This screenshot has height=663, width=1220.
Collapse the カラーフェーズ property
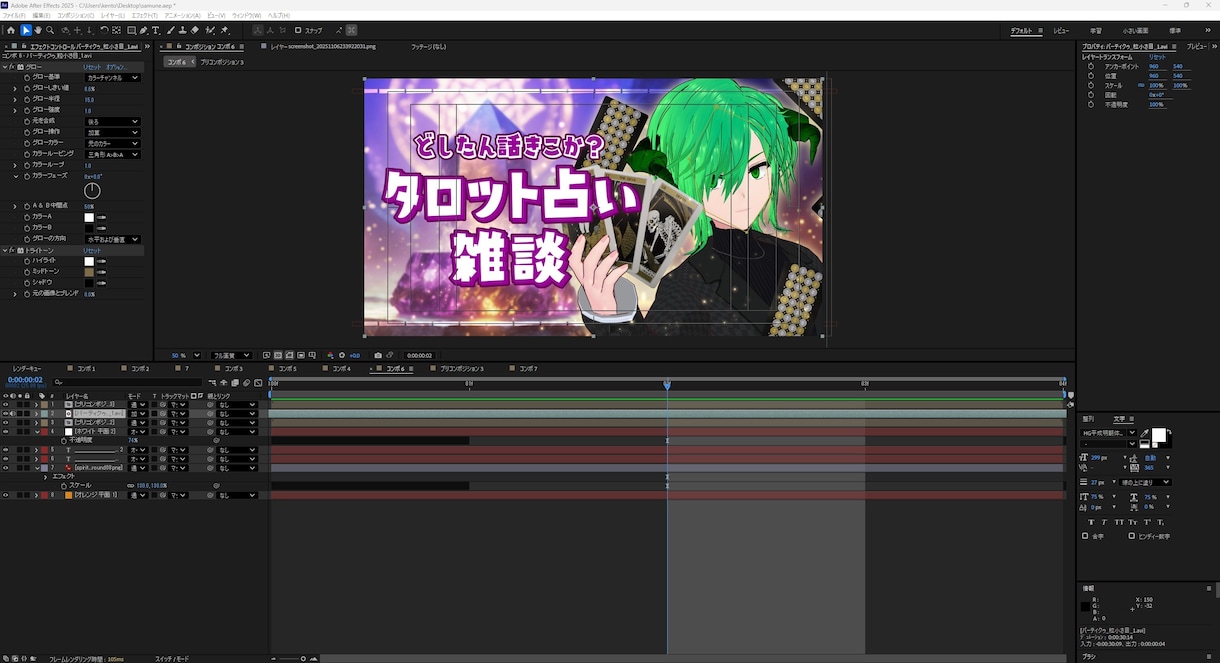(x=15, y=176)
